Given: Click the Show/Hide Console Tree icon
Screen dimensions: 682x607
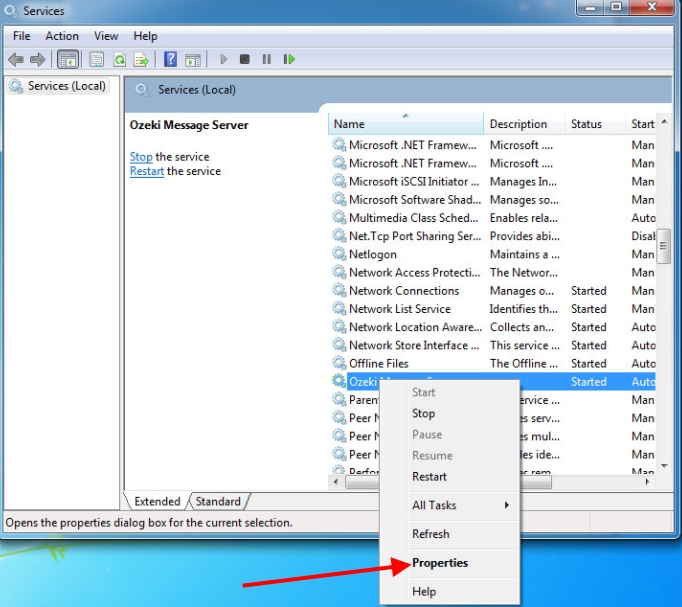Looking at the screenshot, I should [68, 60].
